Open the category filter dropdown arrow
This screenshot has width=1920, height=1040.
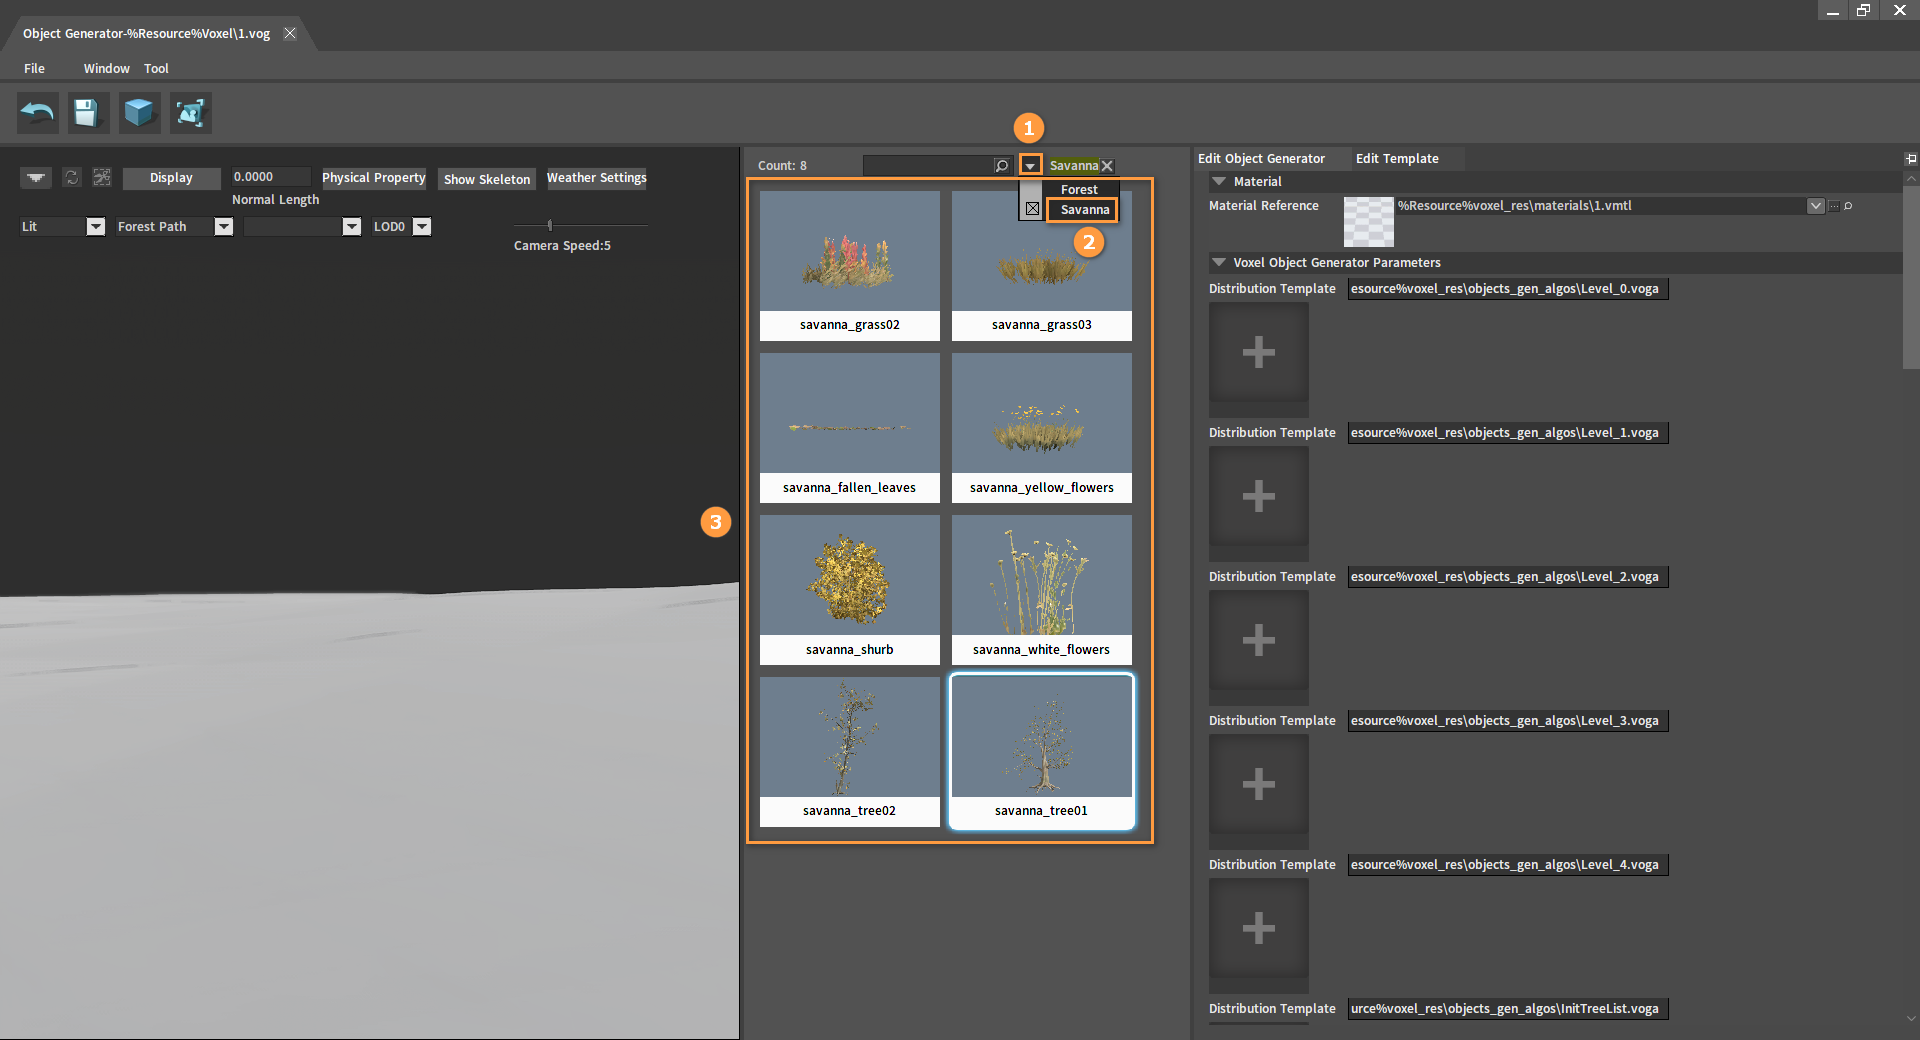1030,165
